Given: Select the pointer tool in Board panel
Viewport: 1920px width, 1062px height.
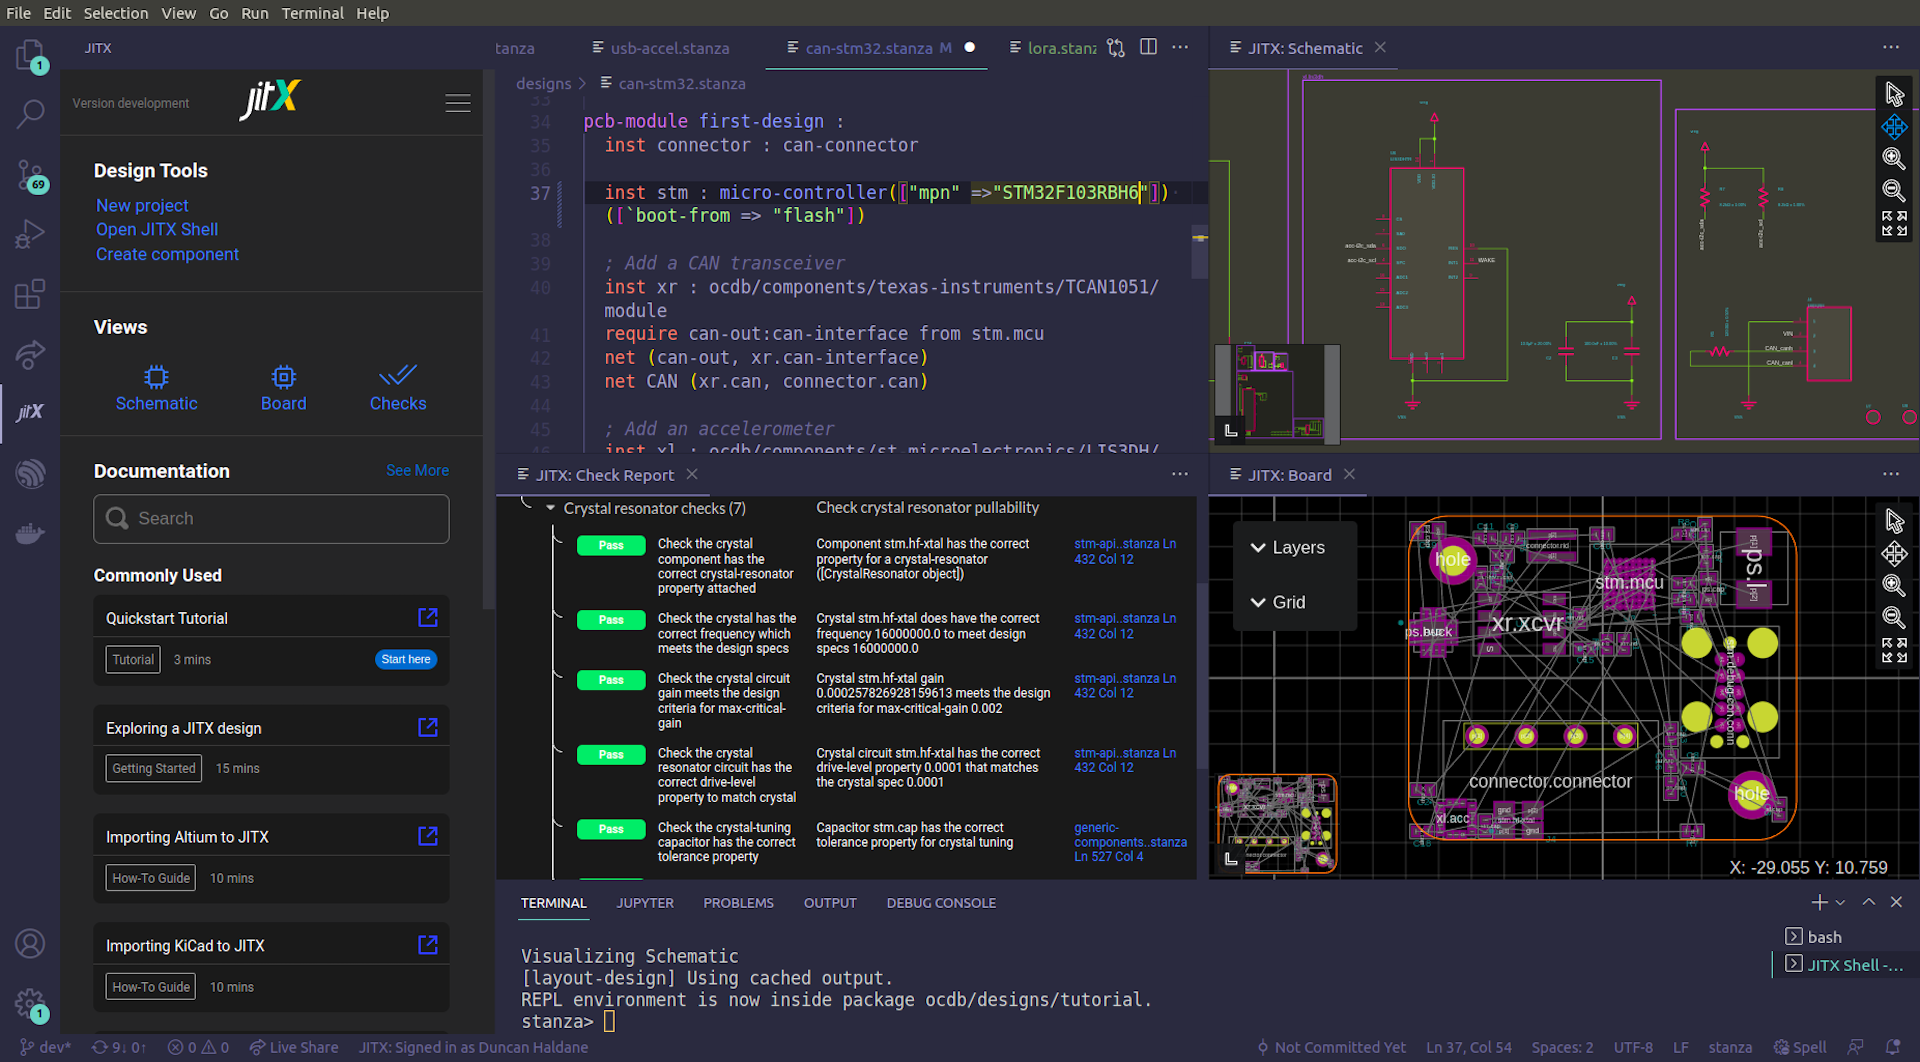Looking at the screenshot, I should point(1894,521).
